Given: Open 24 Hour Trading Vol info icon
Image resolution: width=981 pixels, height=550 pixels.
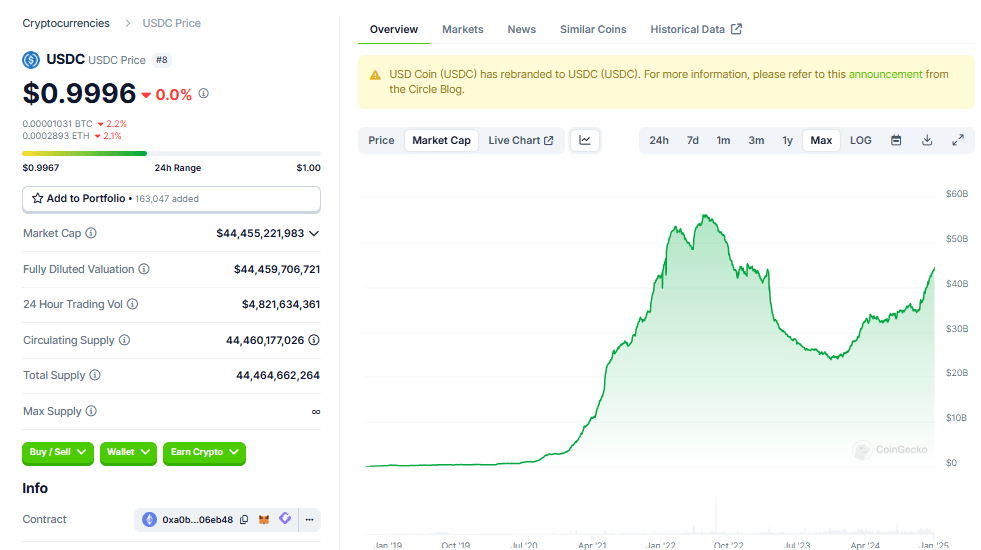Looking at the screenshot, I should 133,304.
